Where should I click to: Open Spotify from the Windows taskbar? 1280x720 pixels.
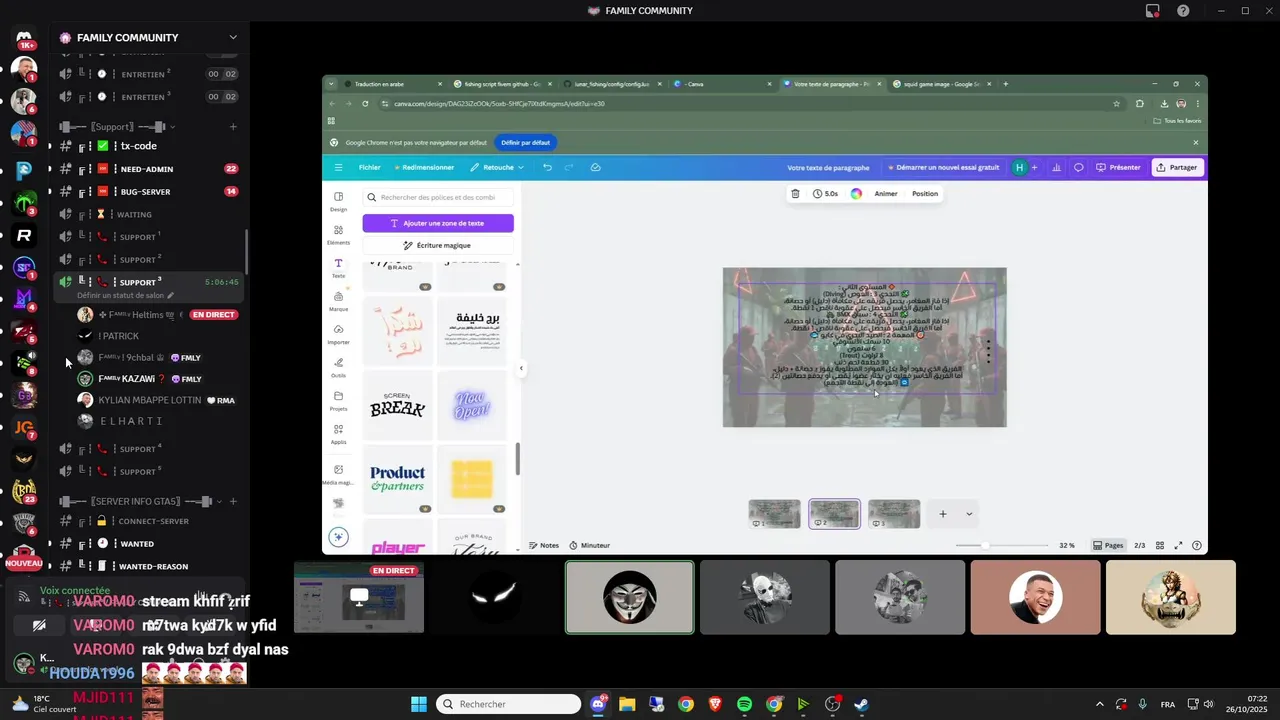744,704
